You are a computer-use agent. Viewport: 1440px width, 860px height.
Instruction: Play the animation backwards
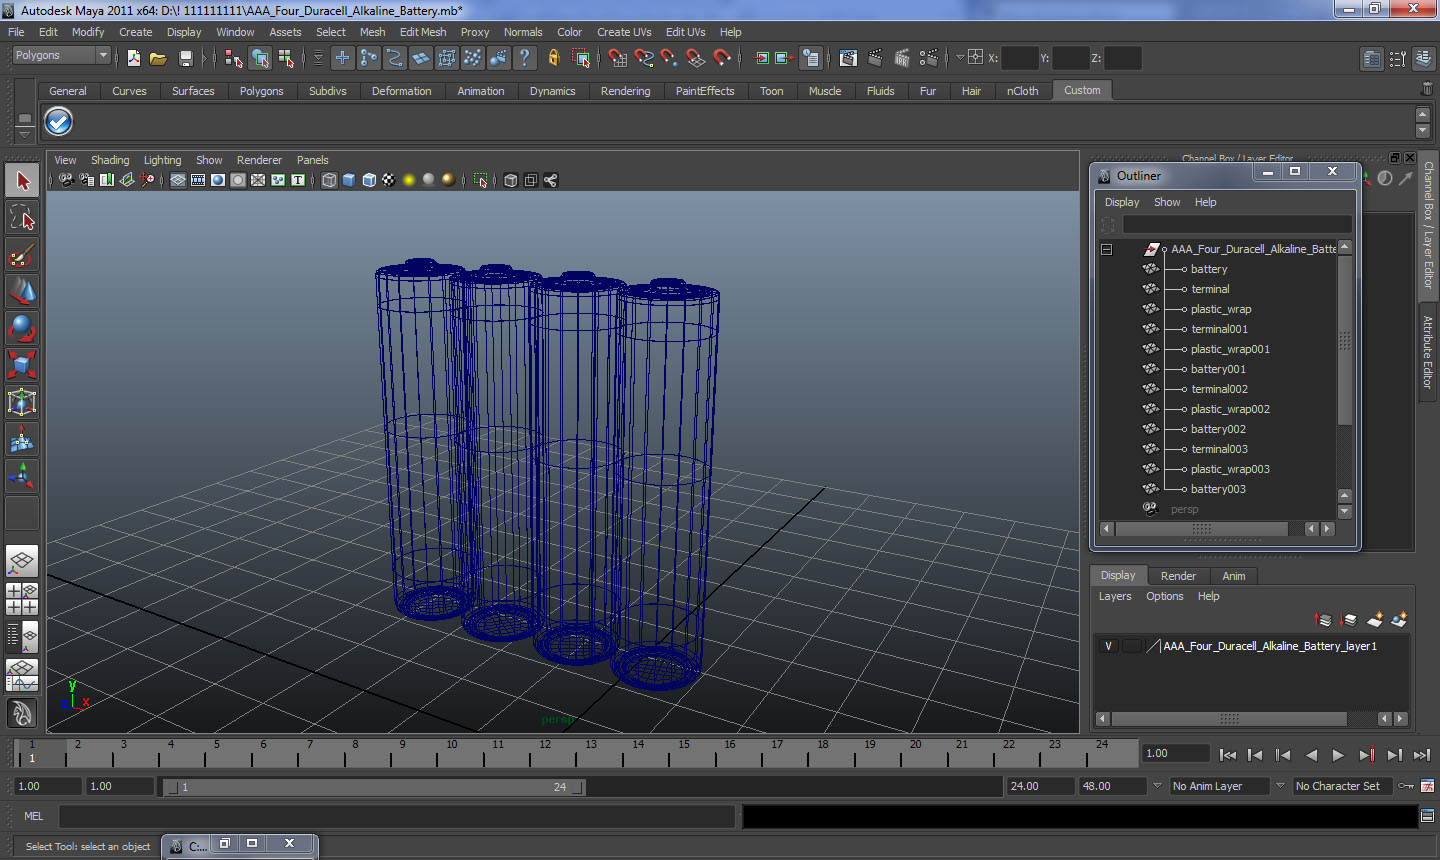1311,756
